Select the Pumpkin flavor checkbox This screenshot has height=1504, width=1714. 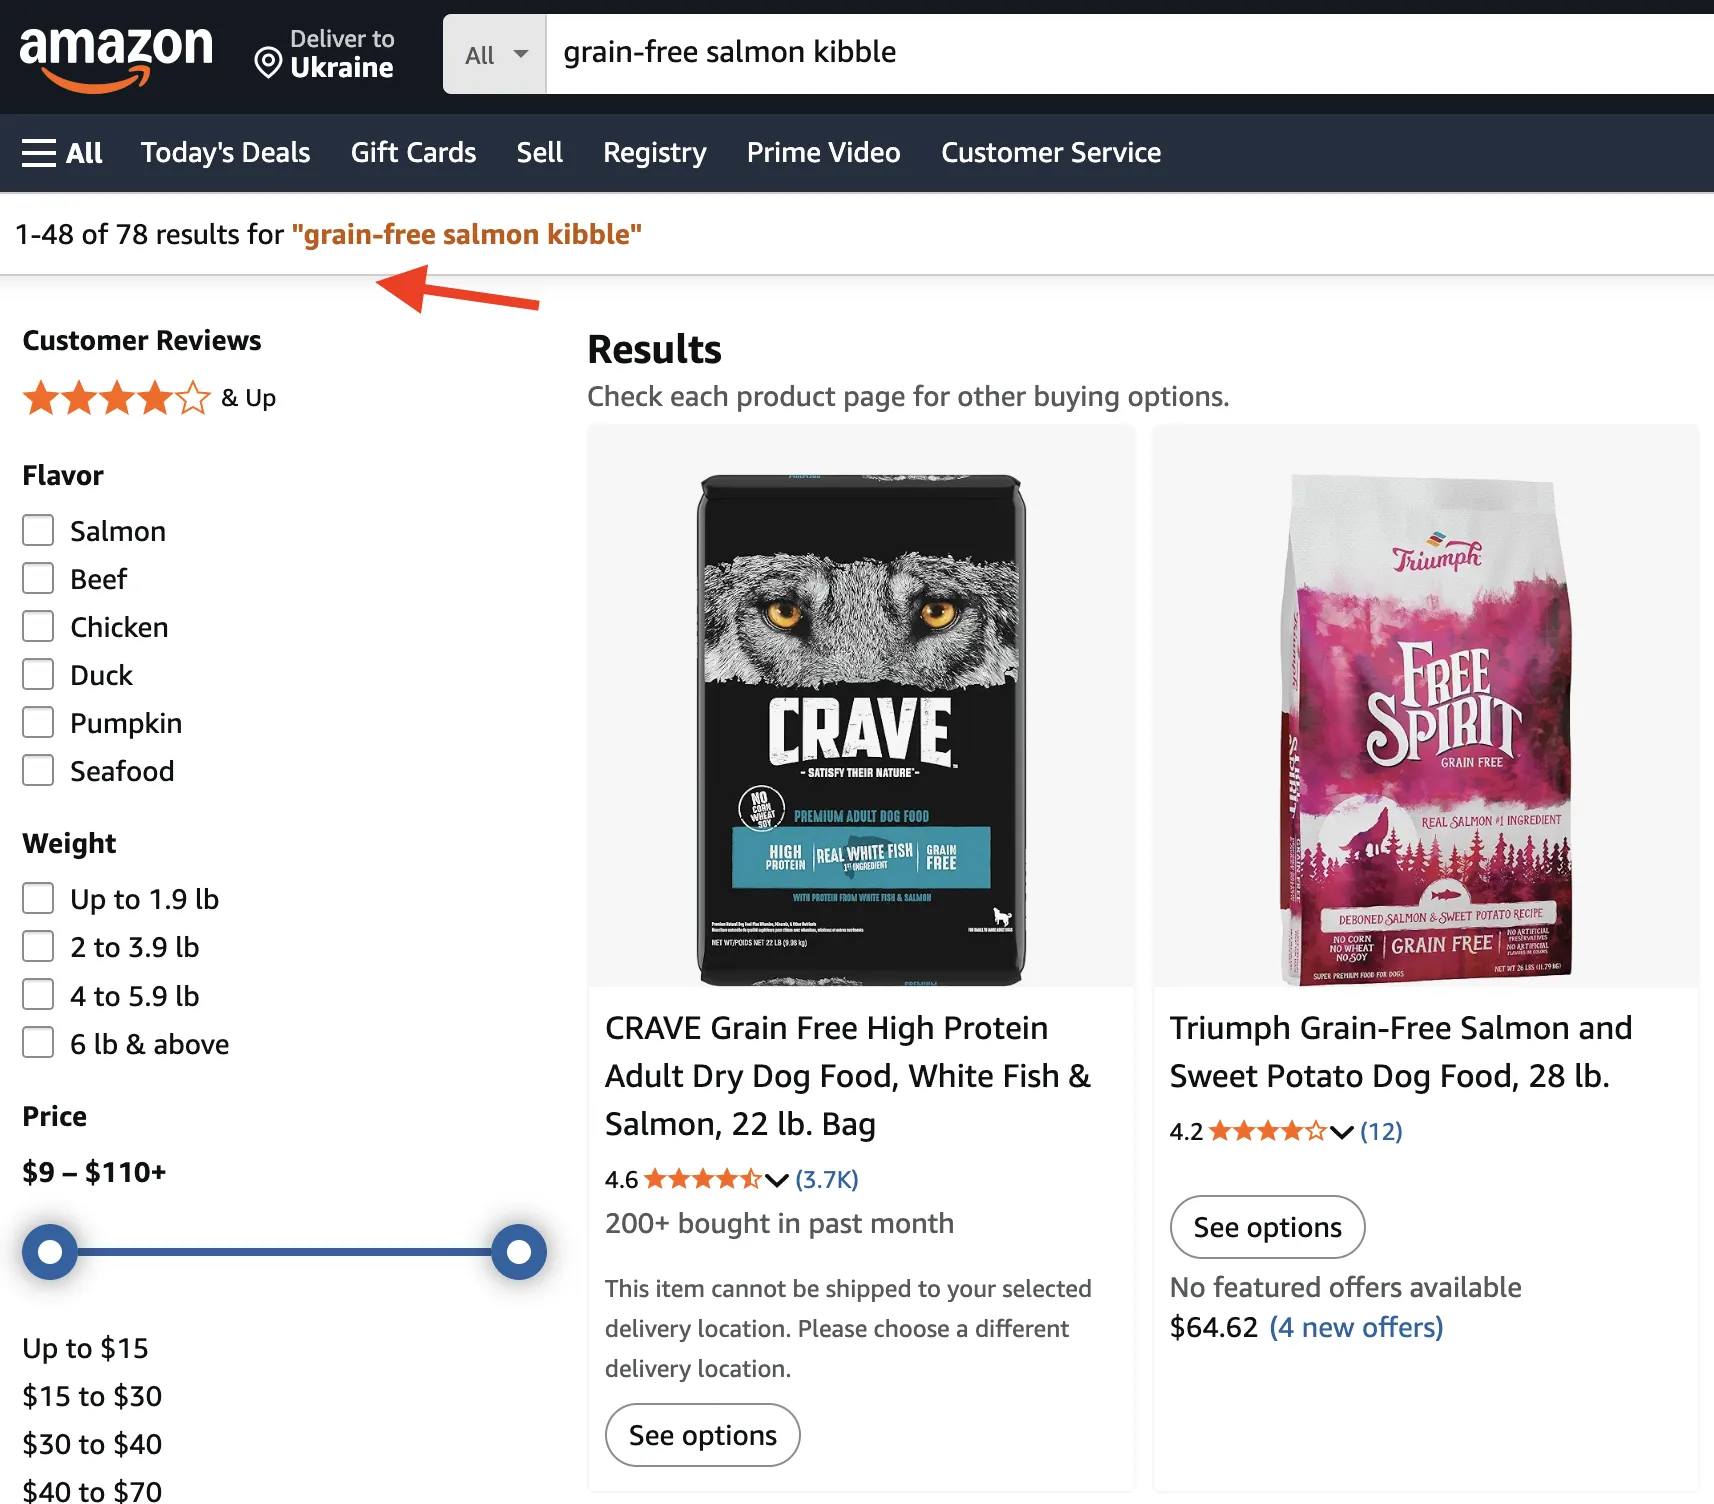pyautogui.click(x=38, y=722)
